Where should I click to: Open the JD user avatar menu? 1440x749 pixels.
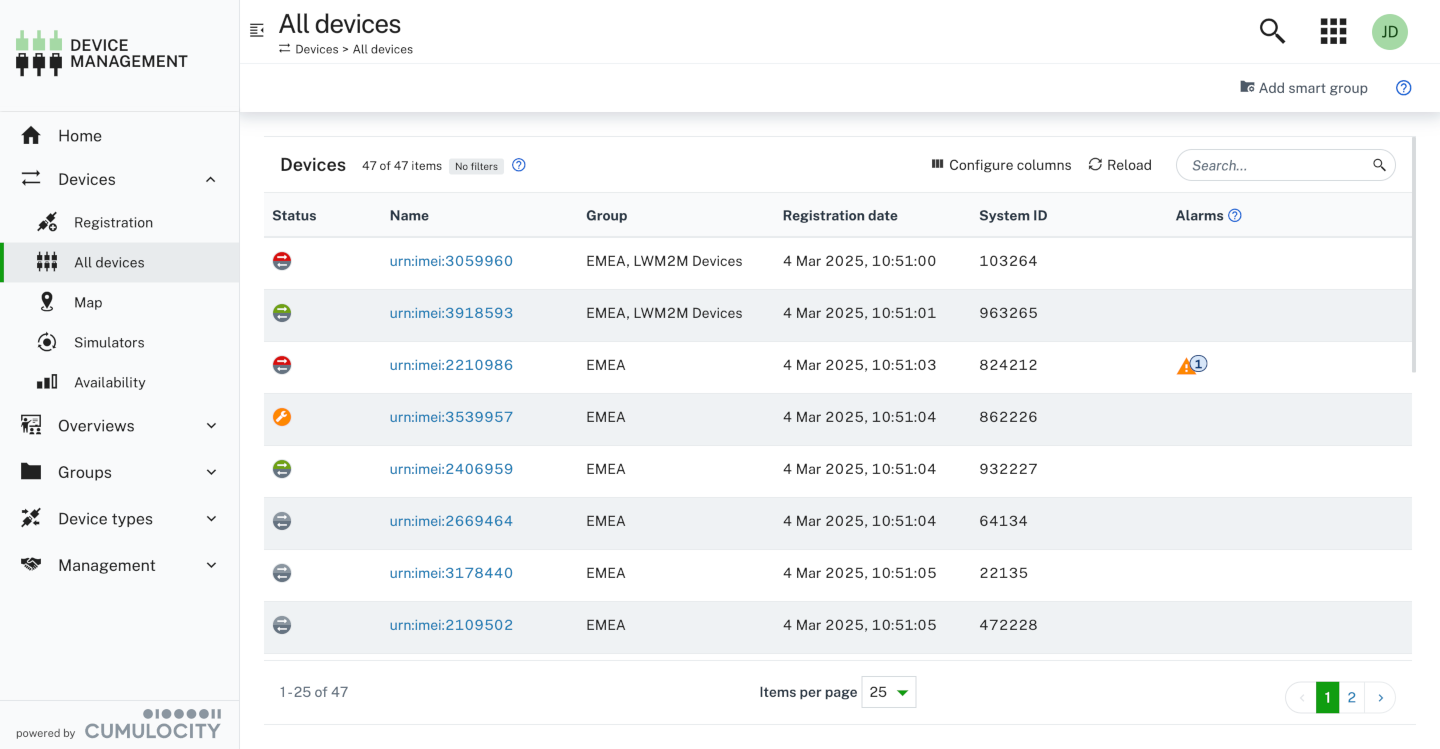tap(1389, 32)
